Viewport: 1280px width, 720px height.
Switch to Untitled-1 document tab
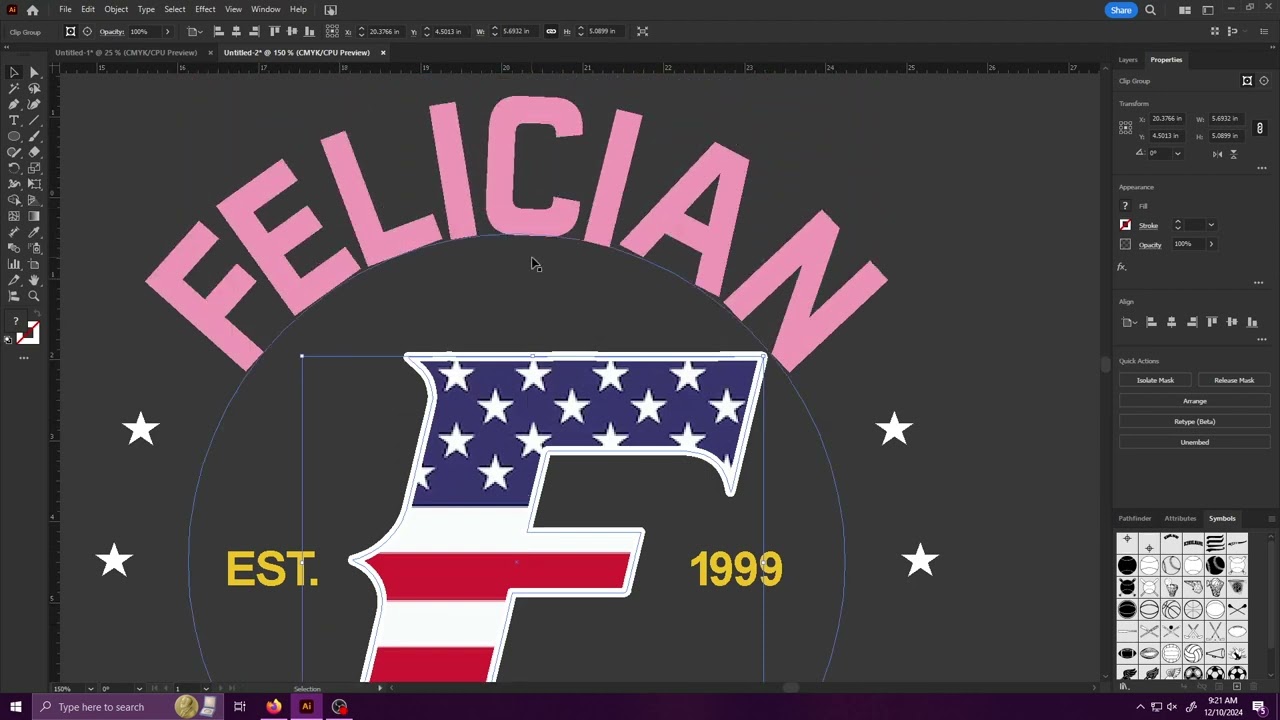(126, 52)
